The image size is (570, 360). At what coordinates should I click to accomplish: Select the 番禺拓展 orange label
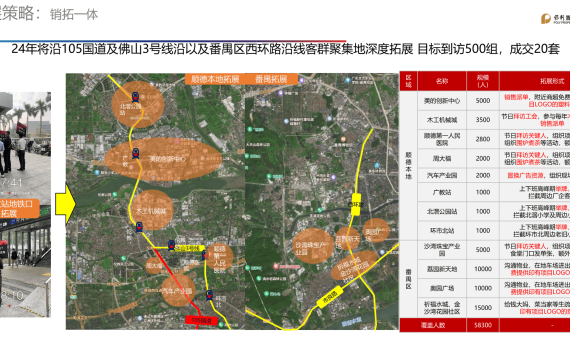click(x=271, y=79)
